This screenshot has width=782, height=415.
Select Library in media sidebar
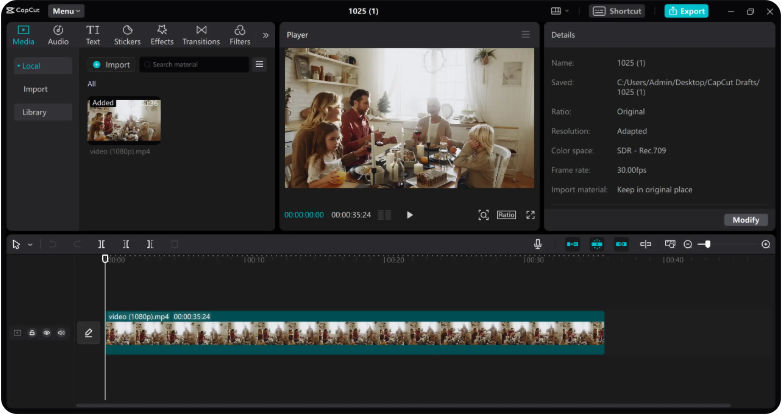click(x=43, y=112)
